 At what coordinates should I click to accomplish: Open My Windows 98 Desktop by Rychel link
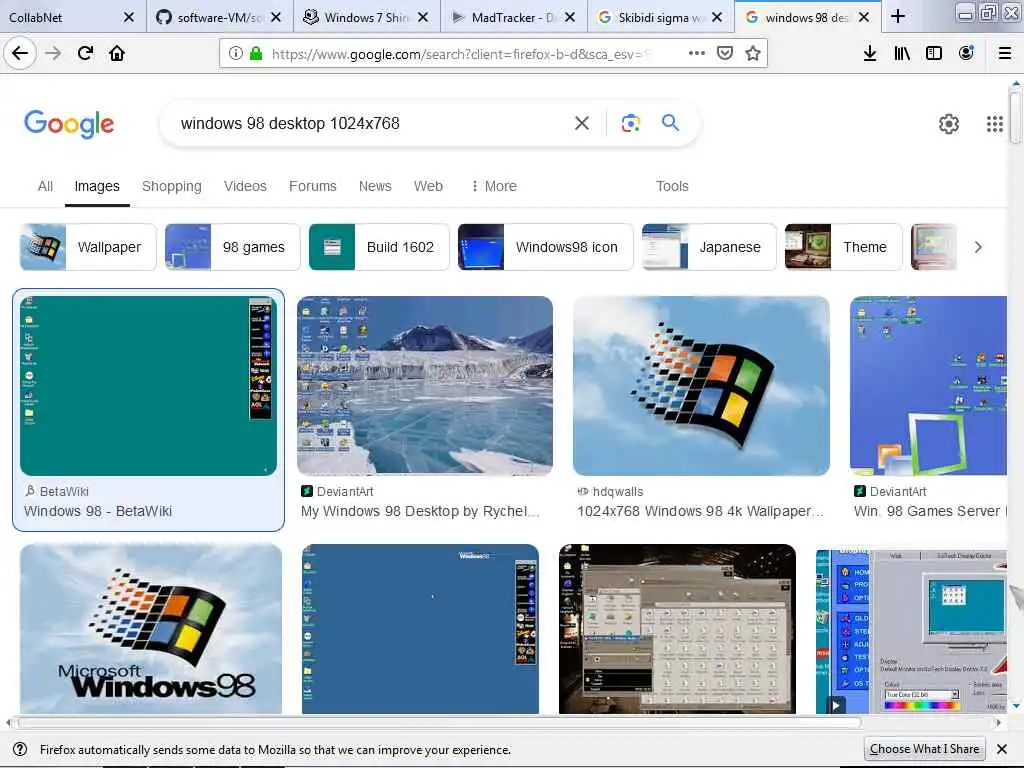coord(420,511)
